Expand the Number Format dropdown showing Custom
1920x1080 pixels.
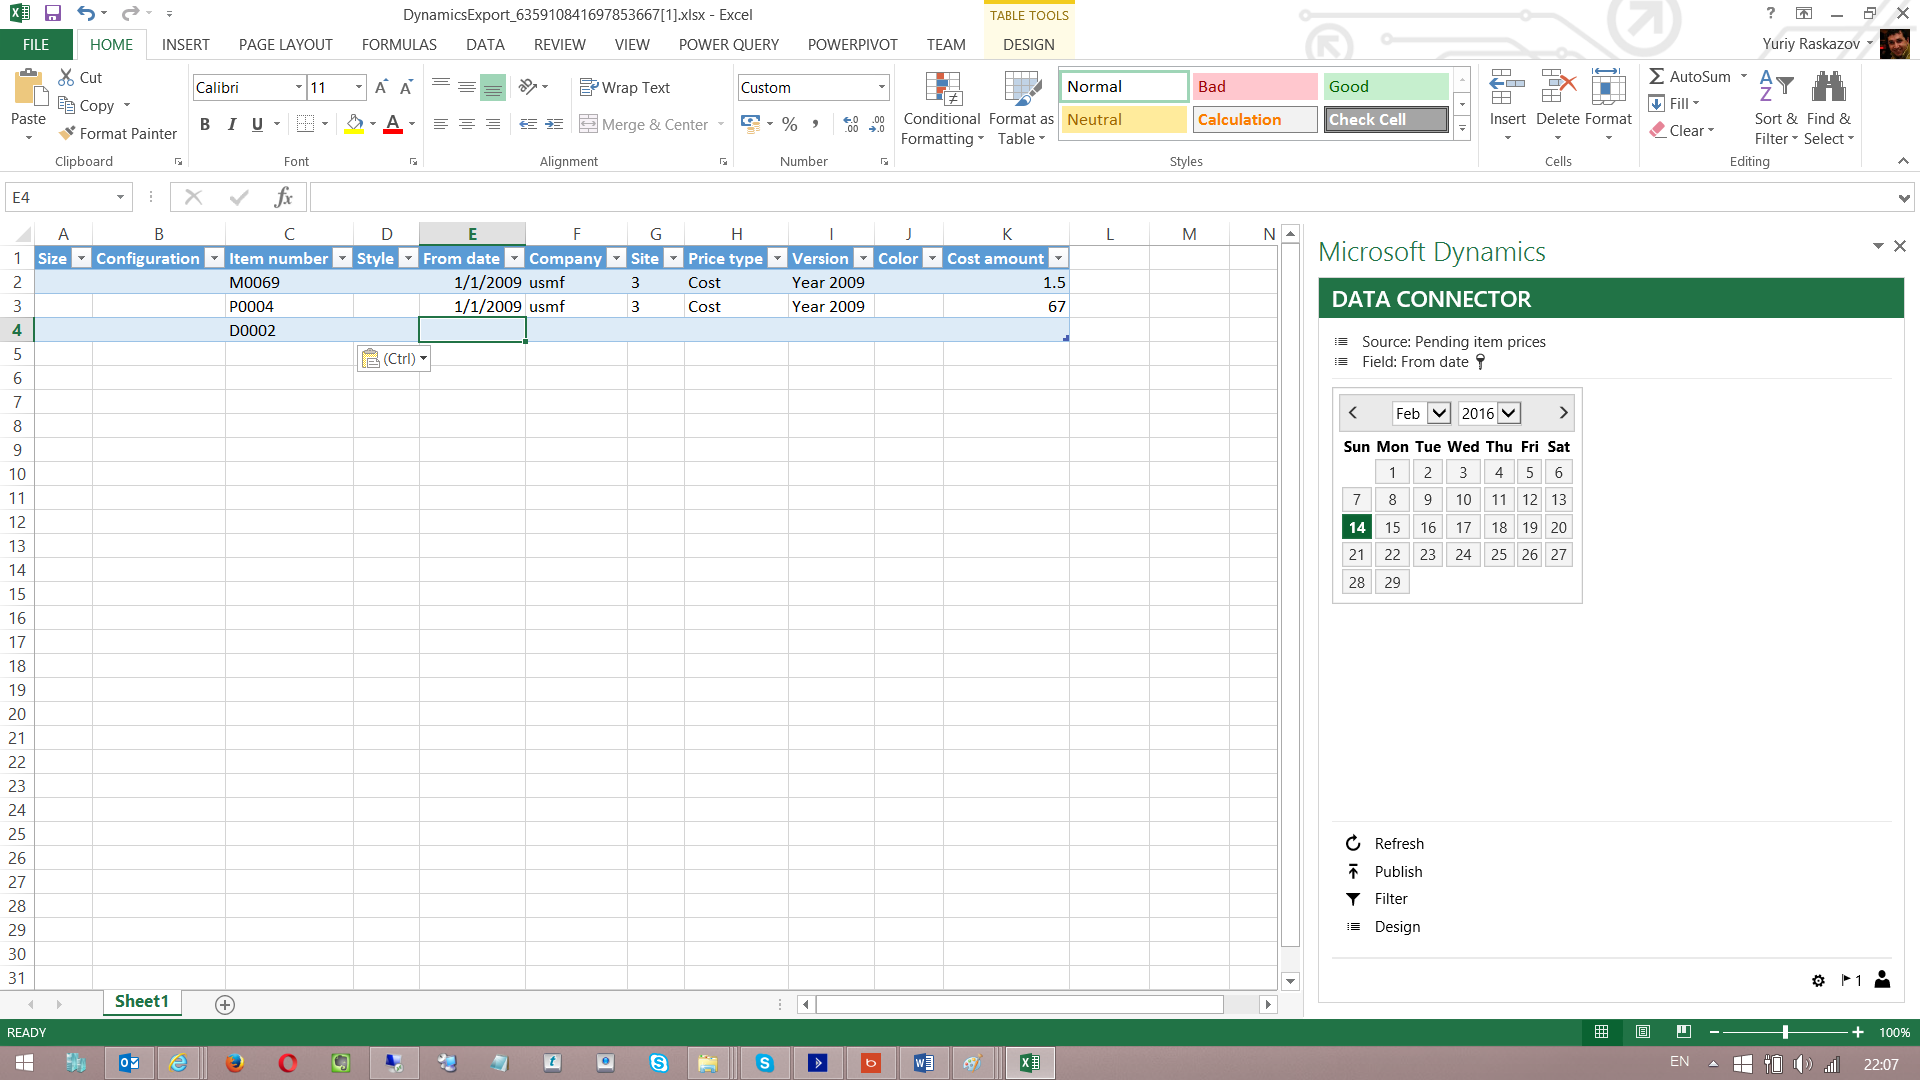(882, 87)
